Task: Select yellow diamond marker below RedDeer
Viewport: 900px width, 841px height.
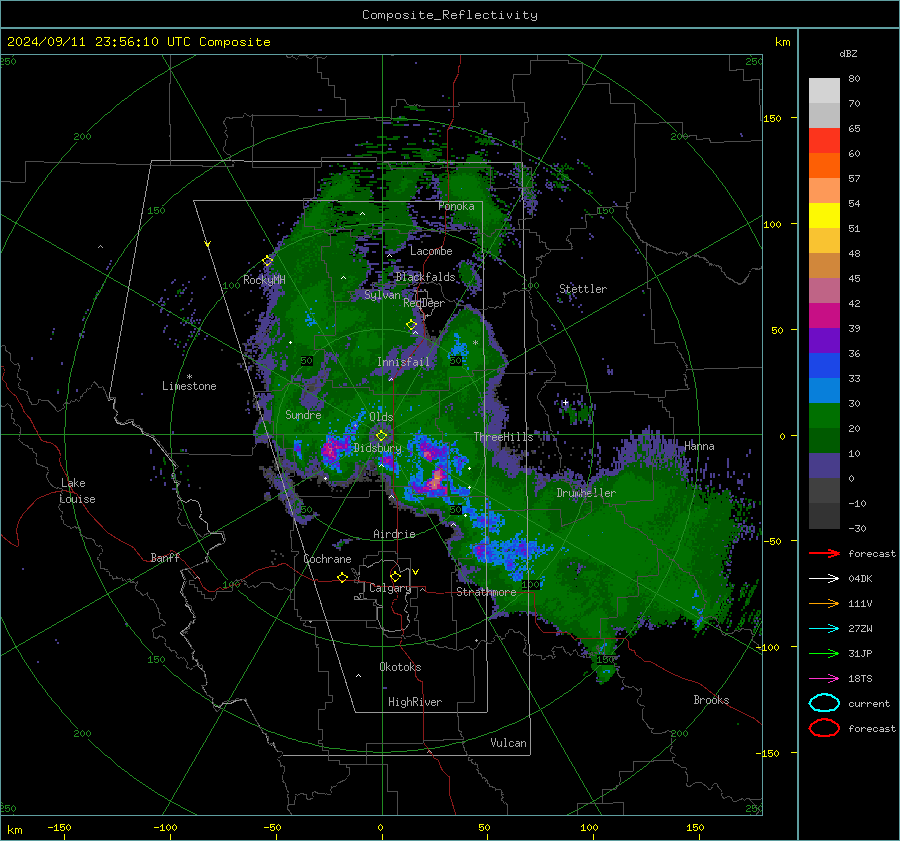Action: pyautogui.click(x=412, y=325)
